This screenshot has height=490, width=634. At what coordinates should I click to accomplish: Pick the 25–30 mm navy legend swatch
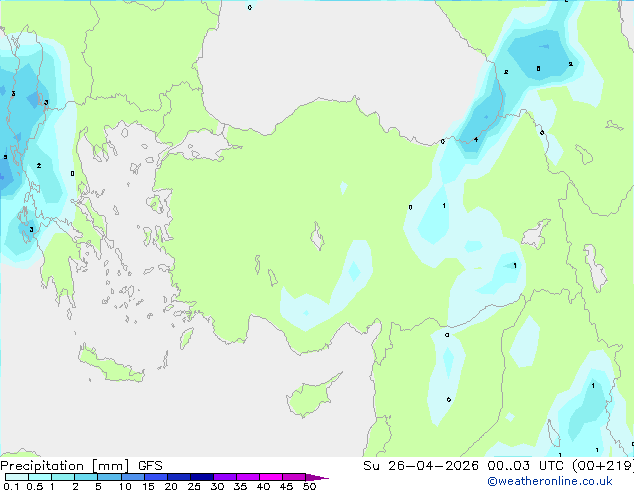coord(202,477)
